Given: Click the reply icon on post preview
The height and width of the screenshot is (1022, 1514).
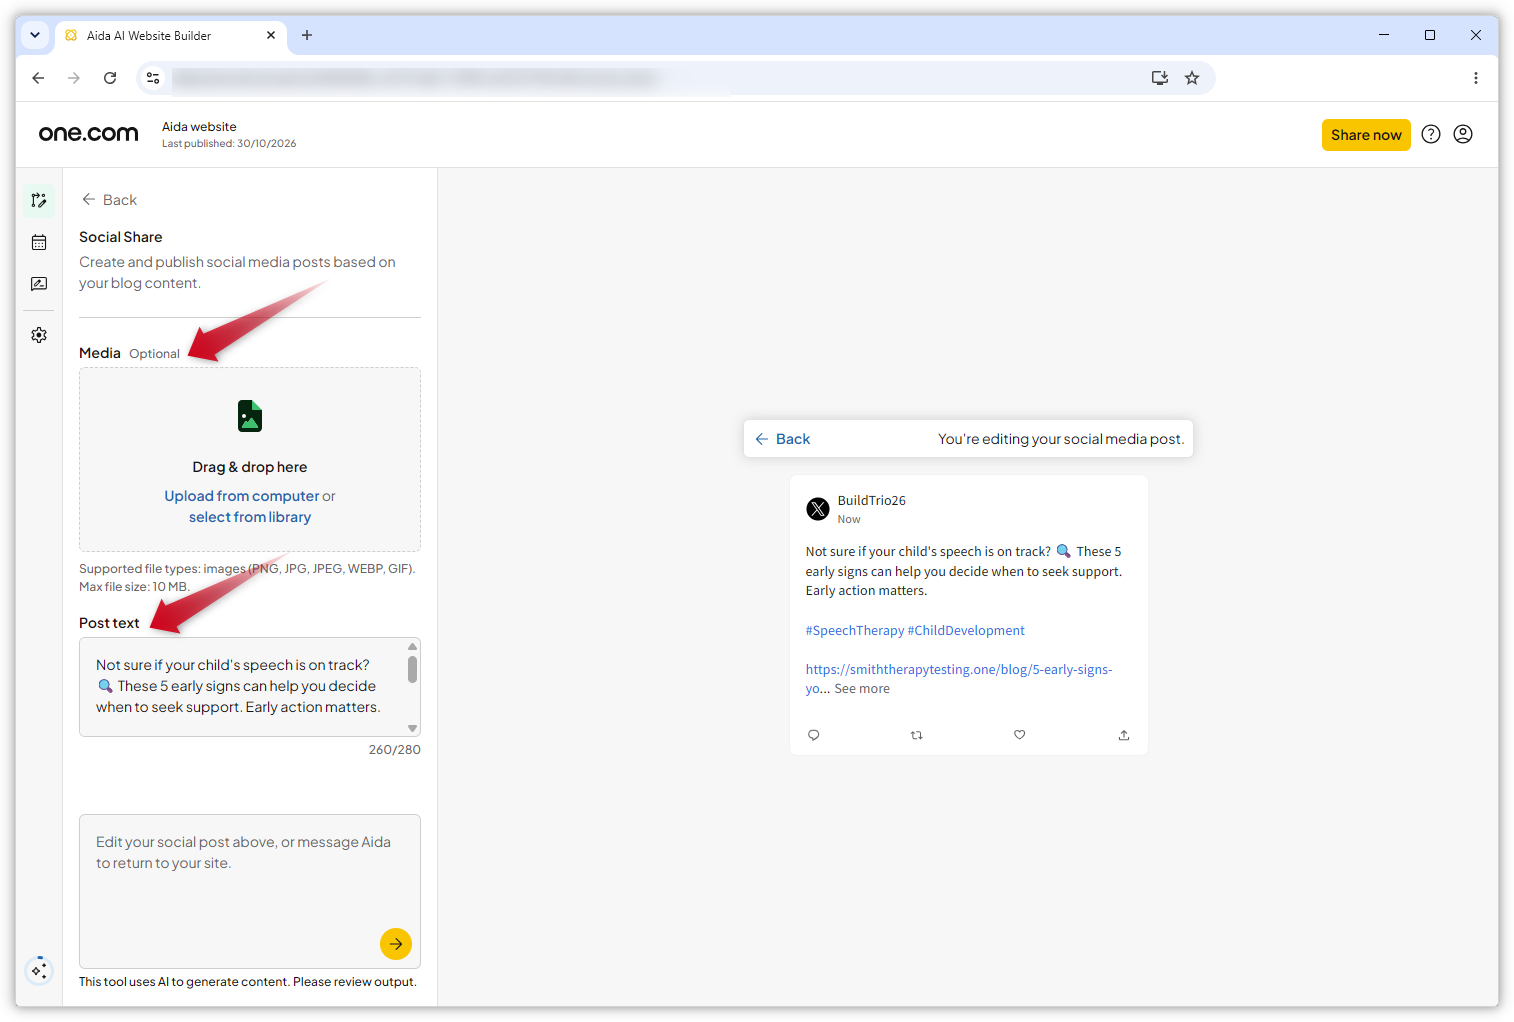Looking at the screenshot, I should pos(814,735).
